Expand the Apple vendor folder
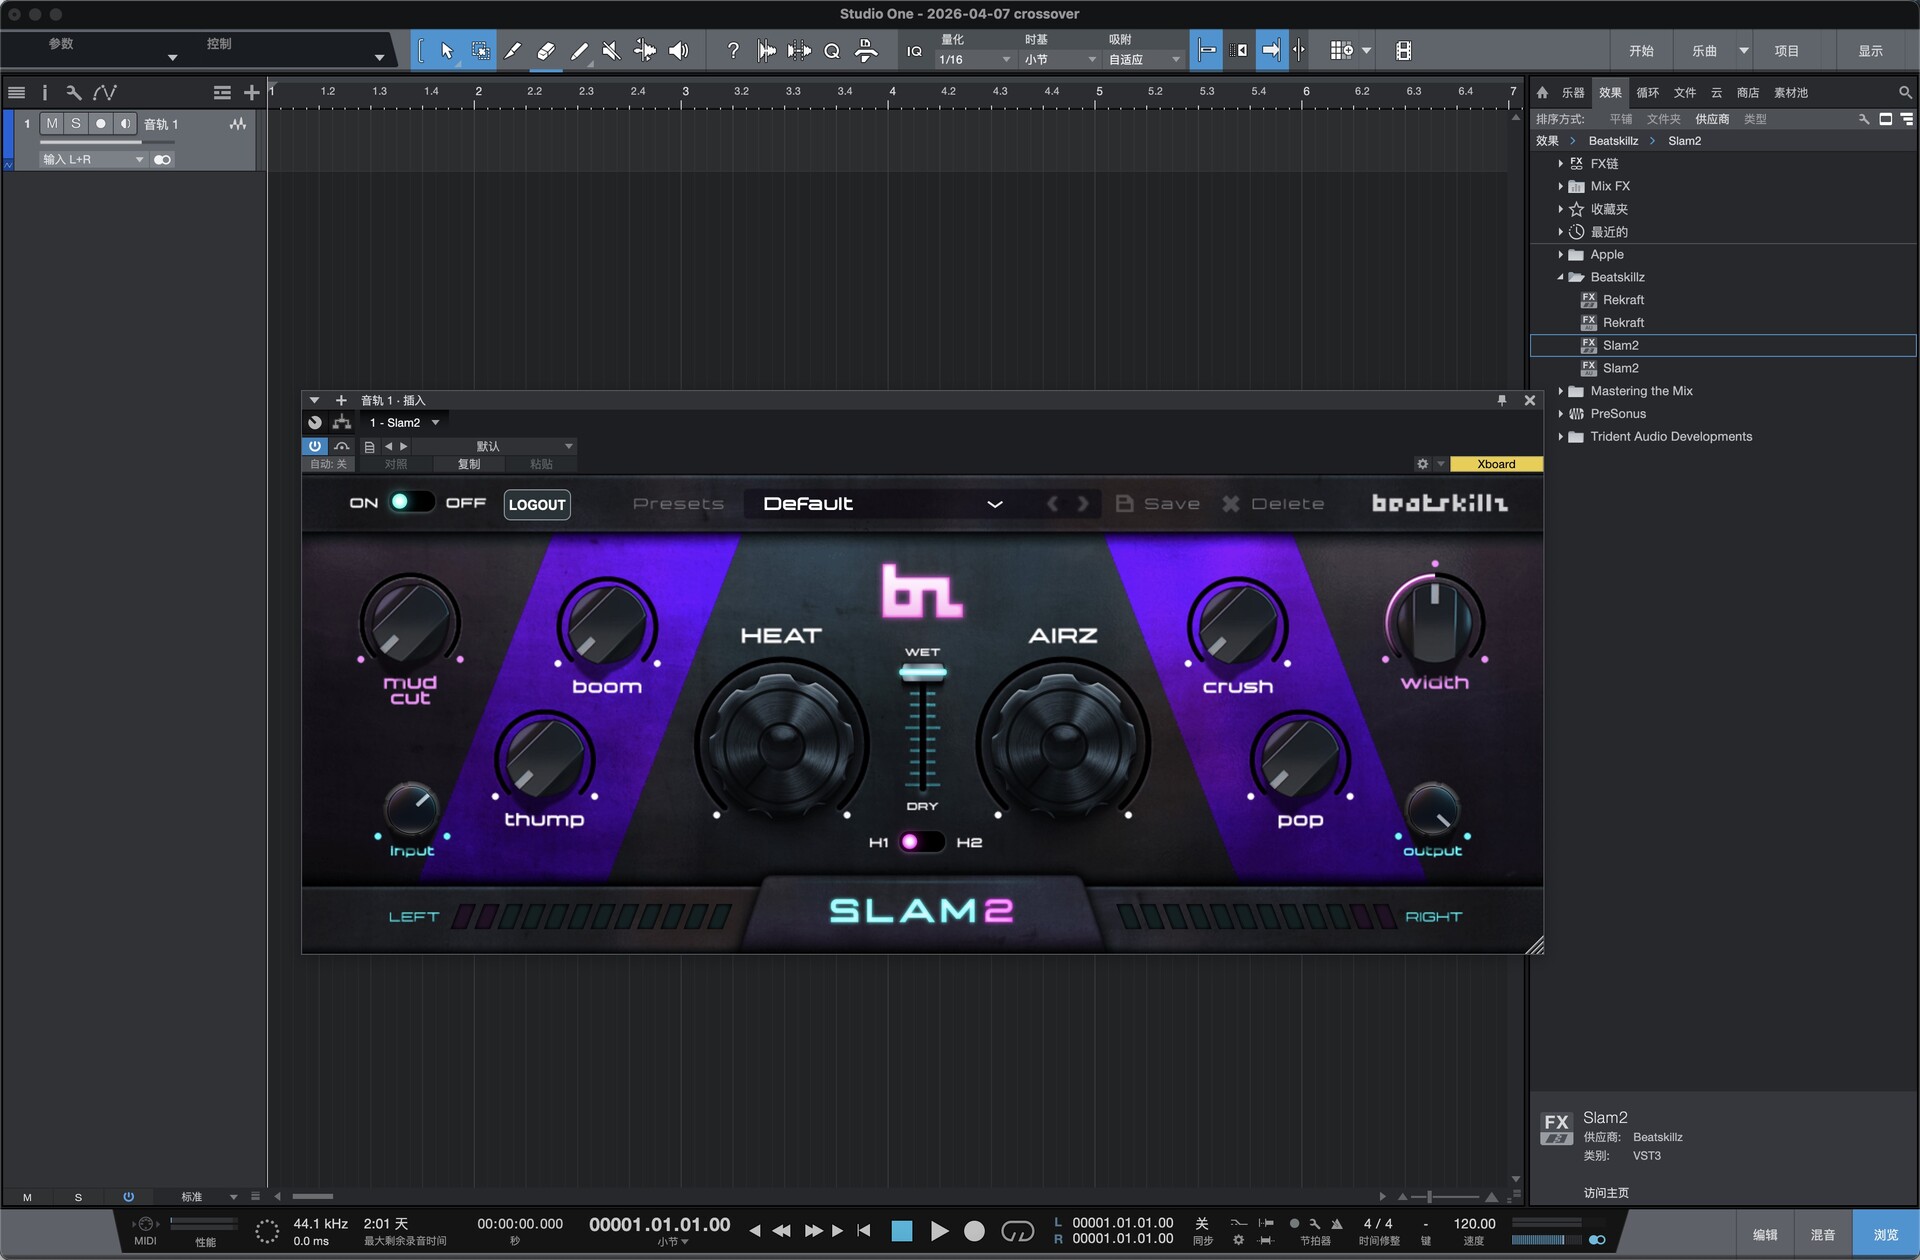Image resolution: width=1920 pixels, height=1260 pixels. pyautogui.click(x=1560, y=255)
